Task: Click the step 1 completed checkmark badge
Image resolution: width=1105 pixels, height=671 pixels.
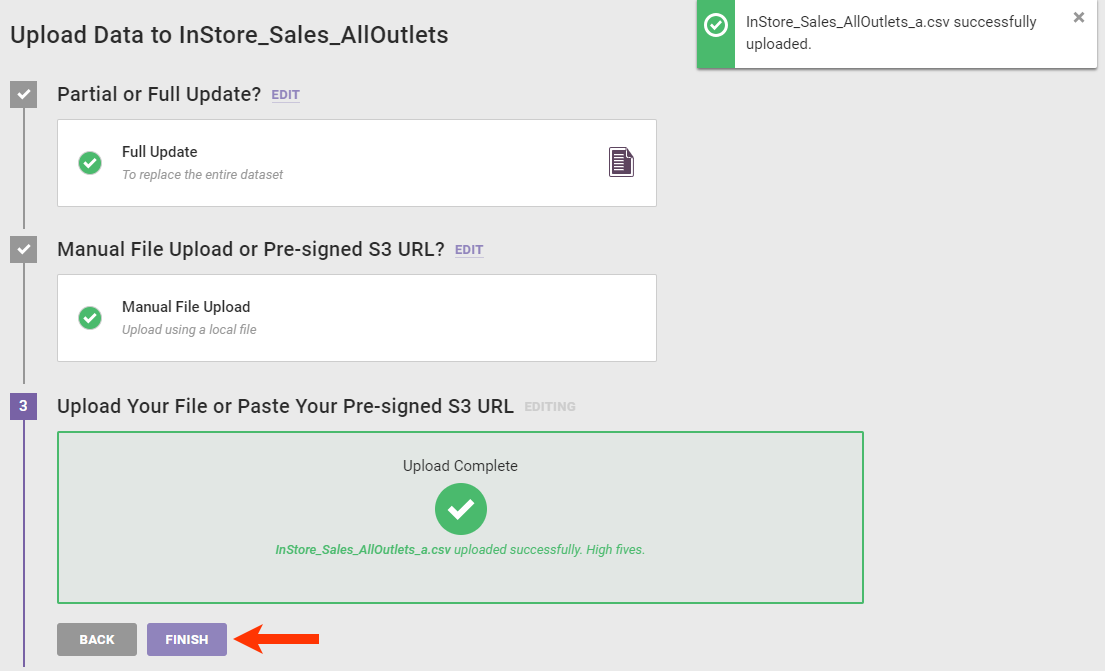Action: 23,95
